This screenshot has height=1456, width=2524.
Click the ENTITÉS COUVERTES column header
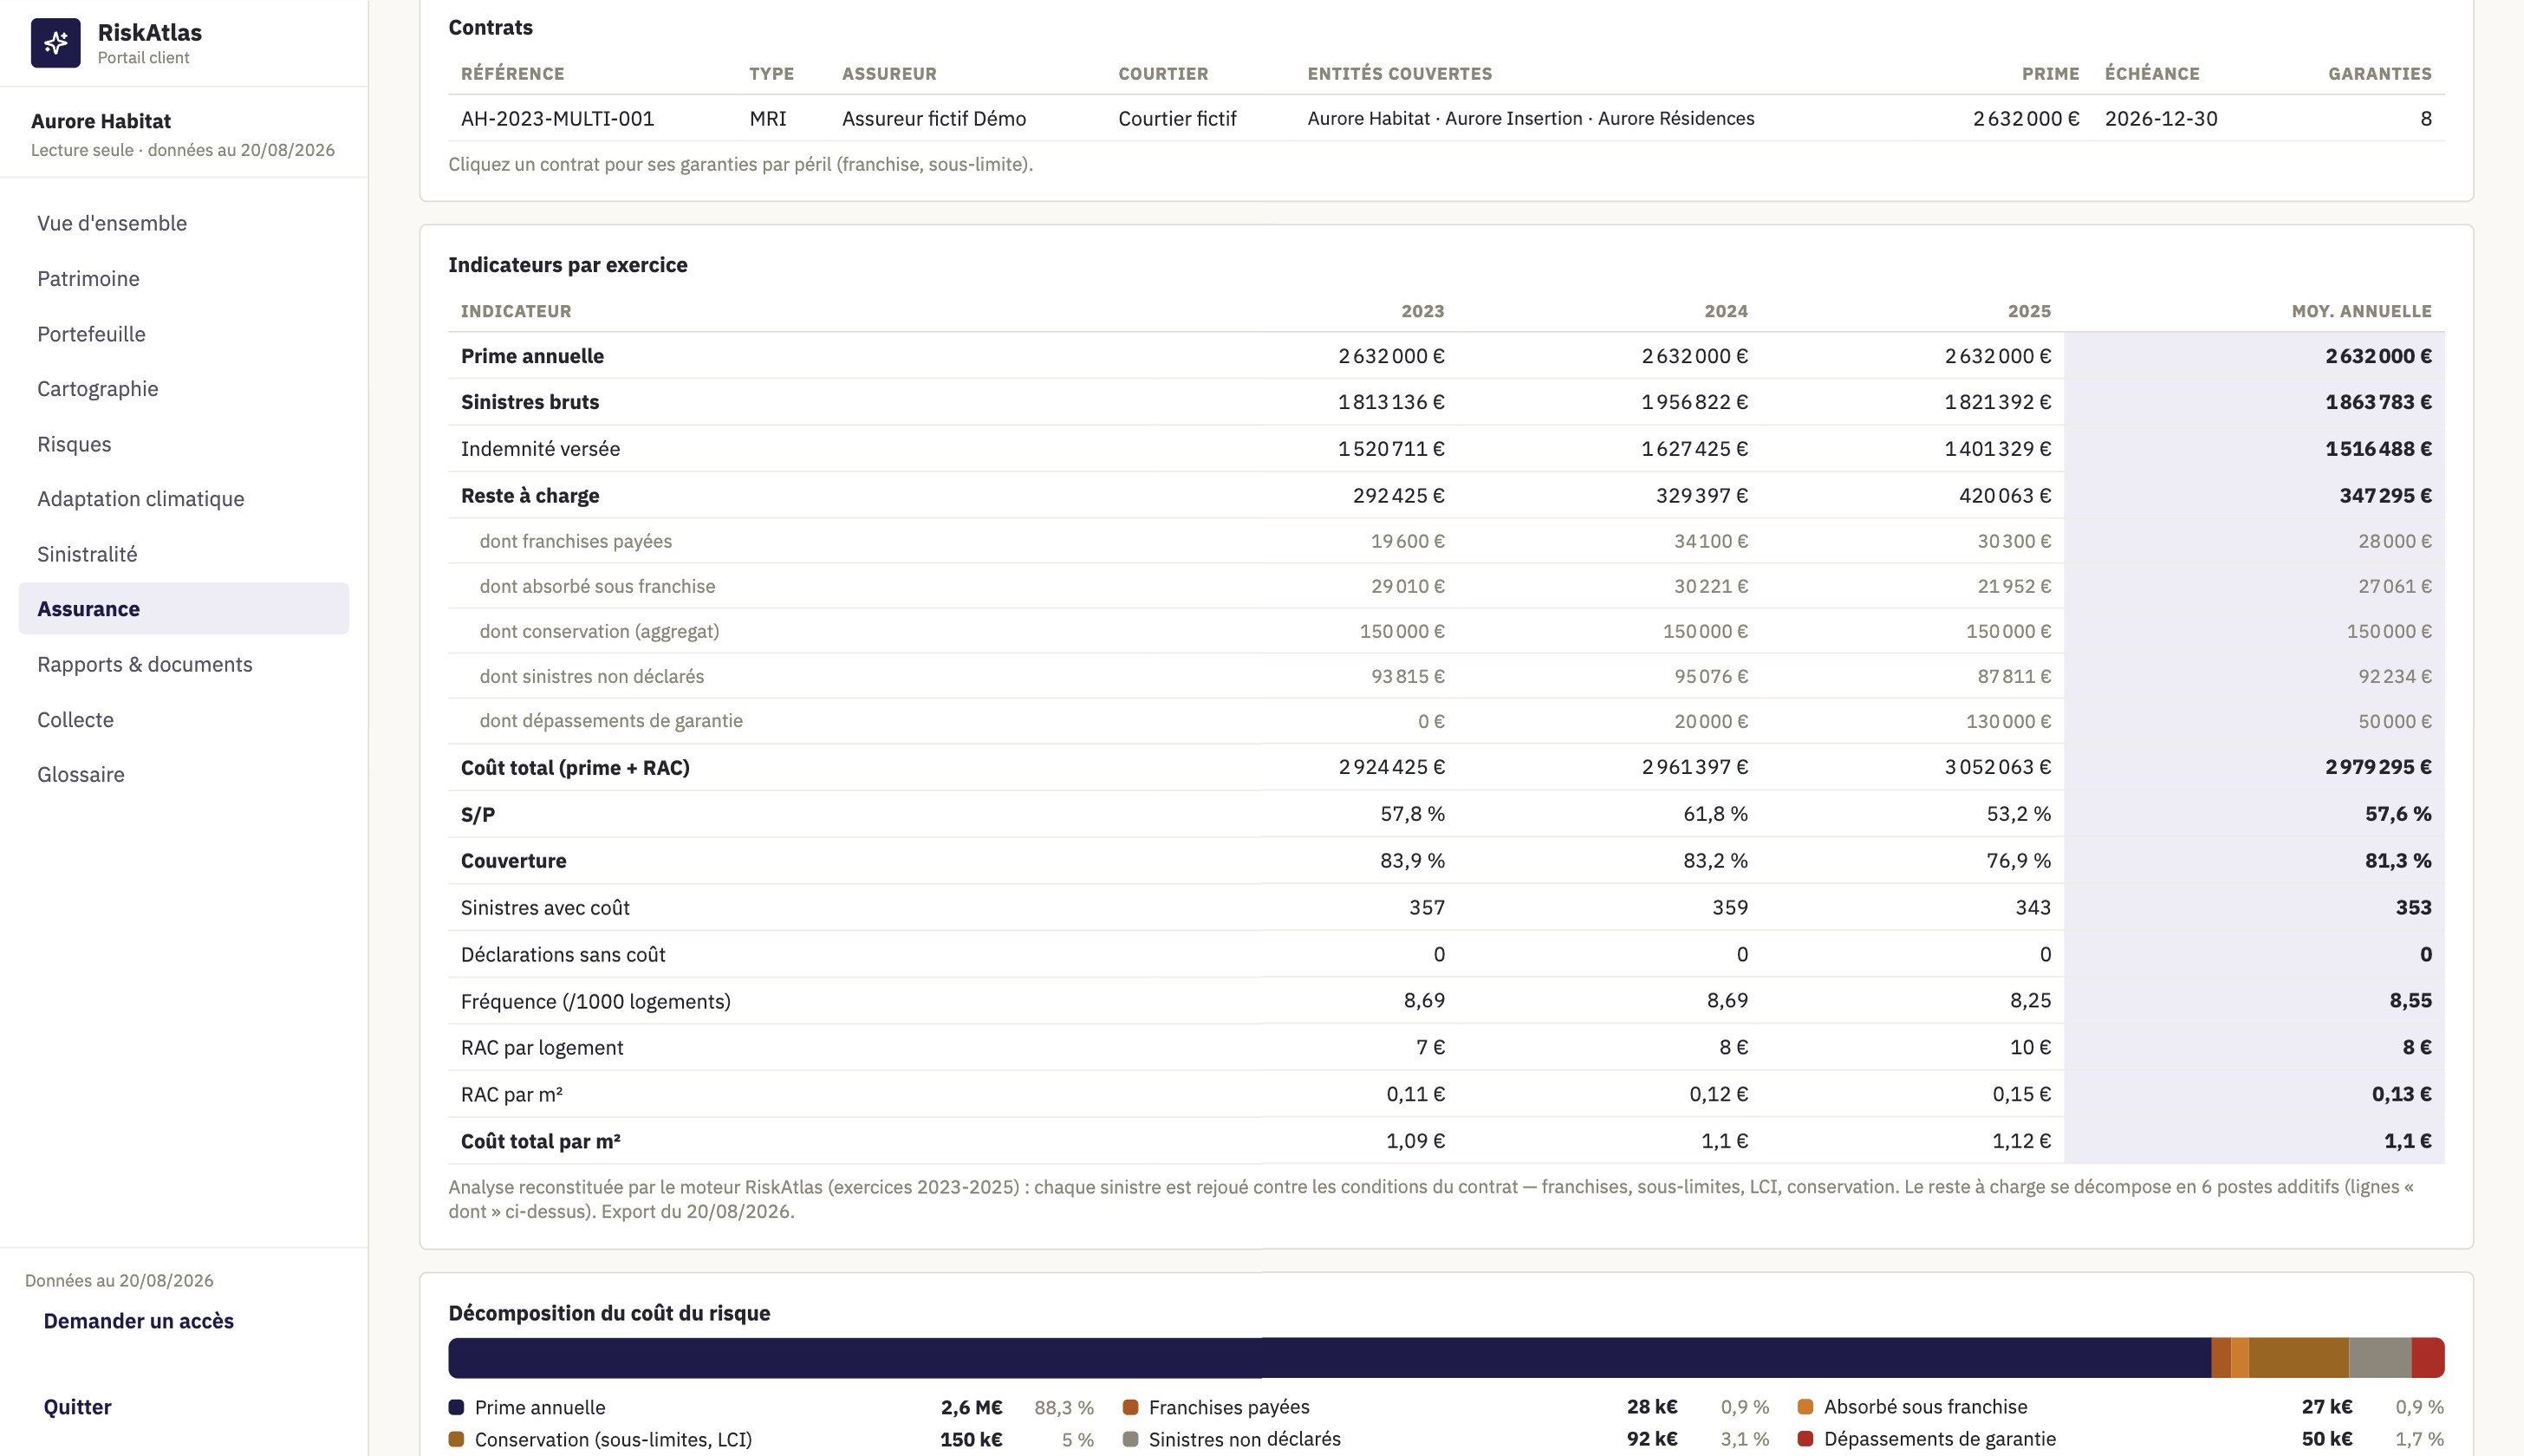tap(1399, 73)
